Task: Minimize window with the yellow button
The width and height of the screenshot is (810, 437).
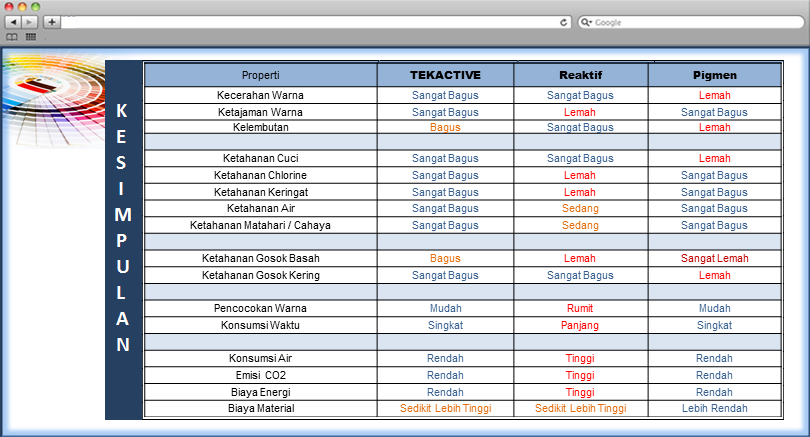Action: 22,7
